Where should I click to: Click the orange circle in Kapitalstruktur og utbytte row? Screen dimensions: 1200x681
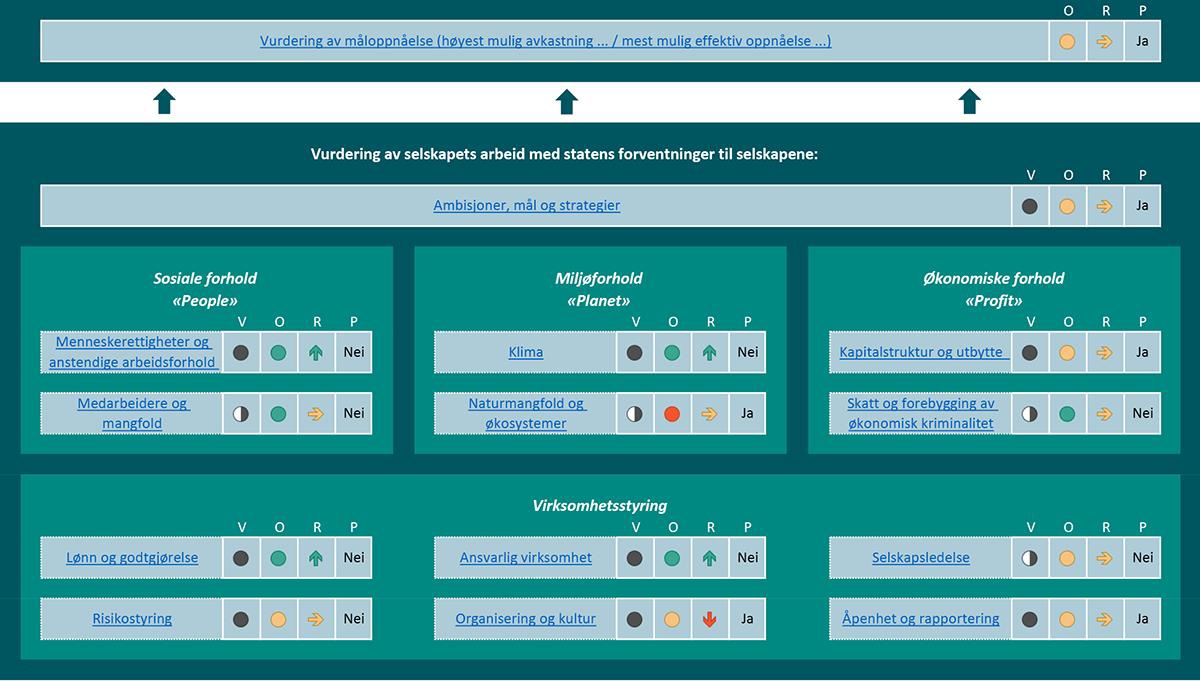(x=1067, y=352)
